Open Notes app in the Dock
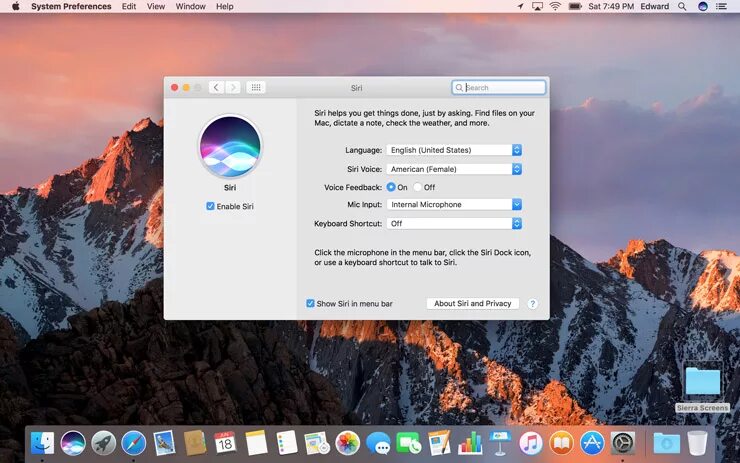 tap(256, 443)
